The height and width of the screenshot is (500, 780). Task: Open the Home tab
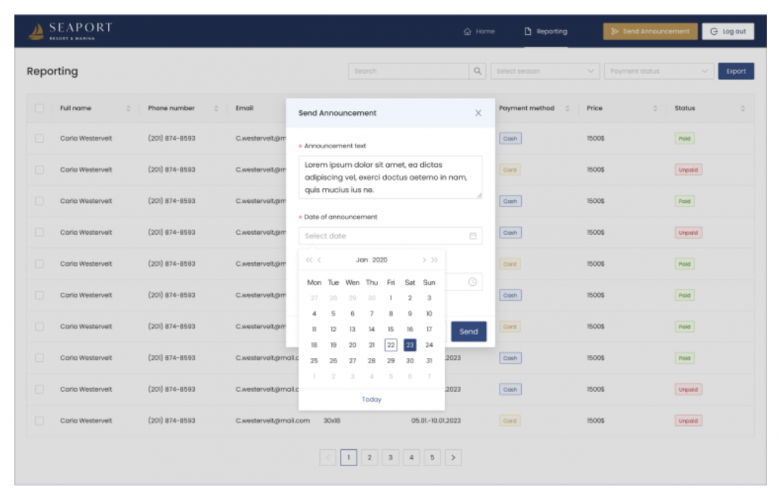(479, 31)
